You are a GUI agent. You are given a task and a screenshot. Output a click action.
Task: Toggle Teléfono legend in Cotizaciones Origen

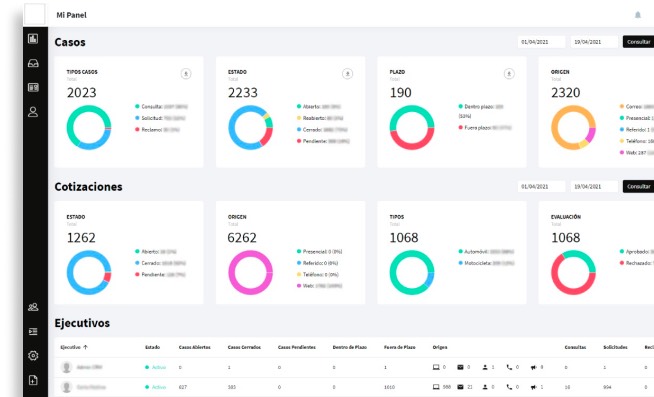(x=317, y=274)
